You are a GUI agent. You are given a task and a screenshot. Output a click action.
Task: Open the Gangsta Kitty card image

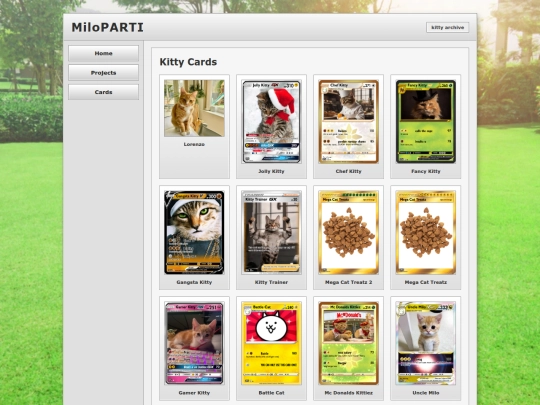click(x=194, y=232)
